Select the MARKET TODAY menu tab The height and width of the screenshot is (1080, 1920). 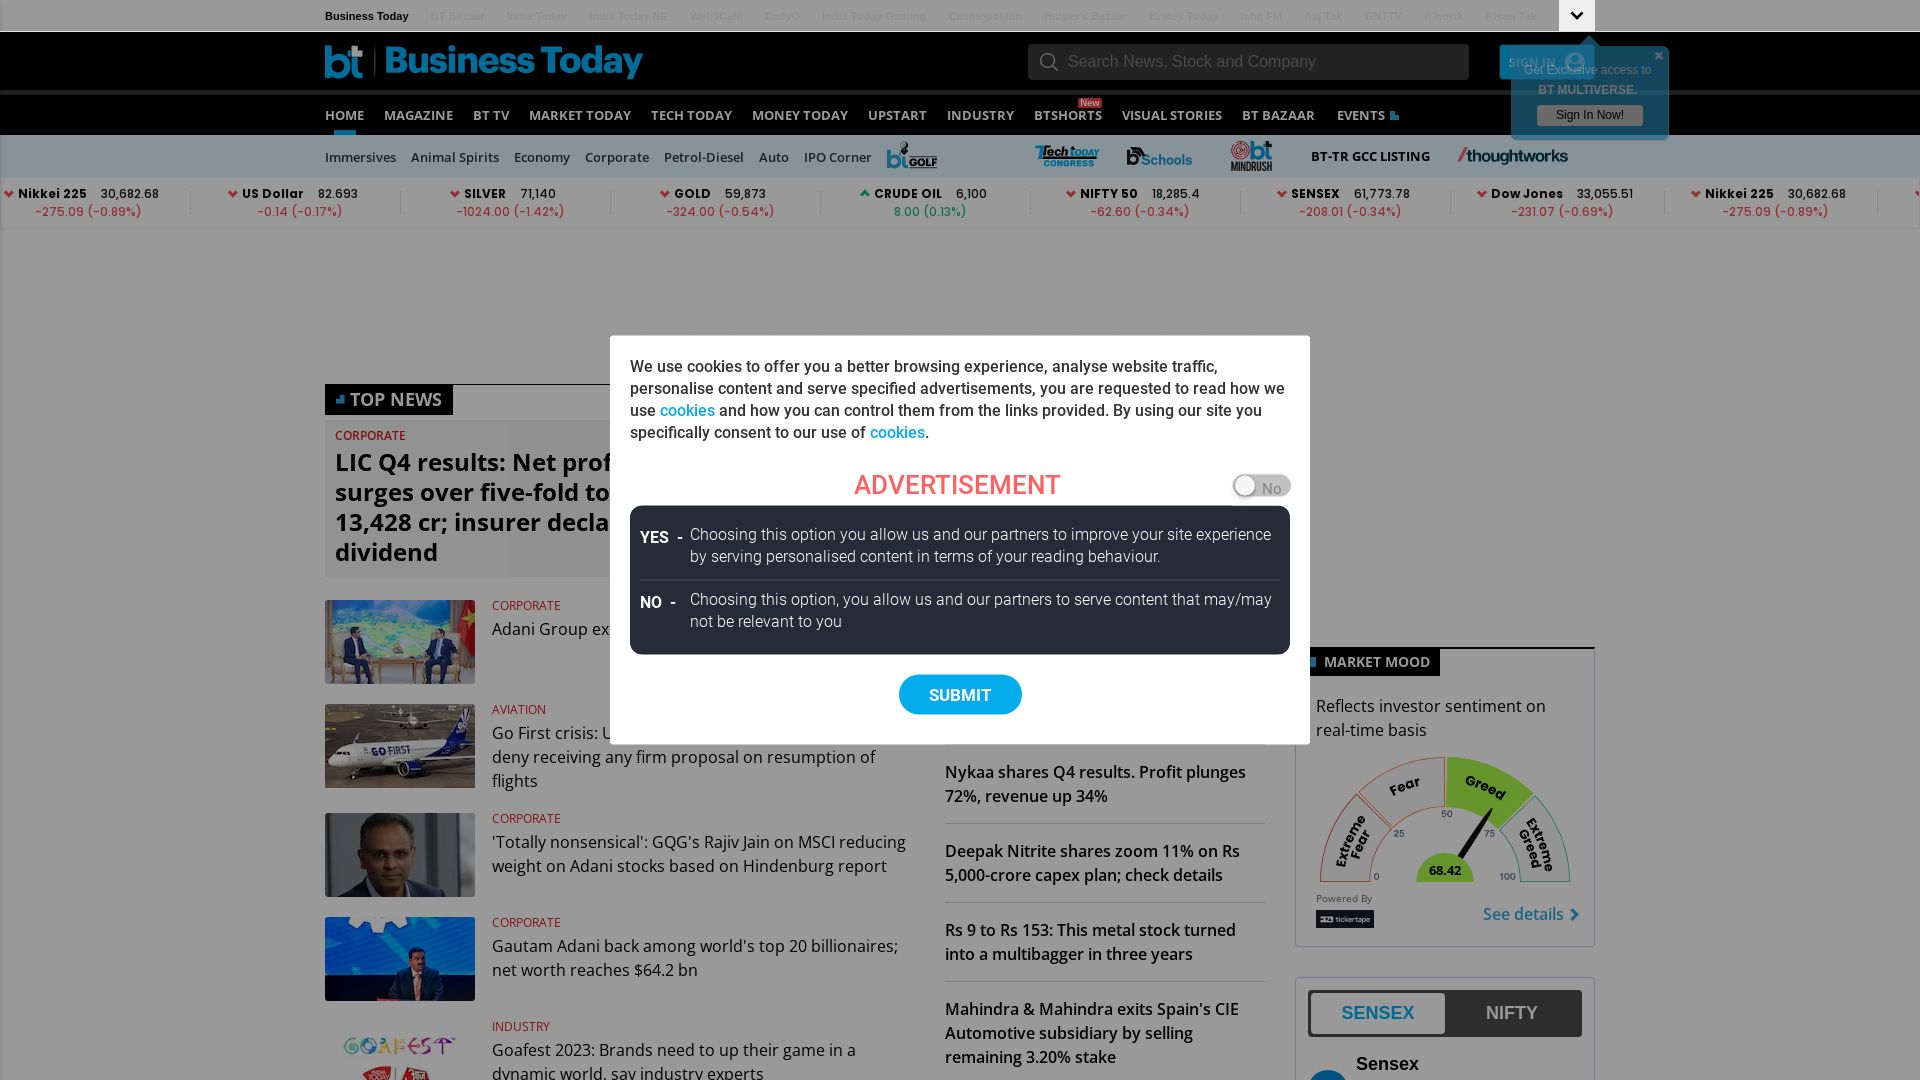(x=579, y=115)
